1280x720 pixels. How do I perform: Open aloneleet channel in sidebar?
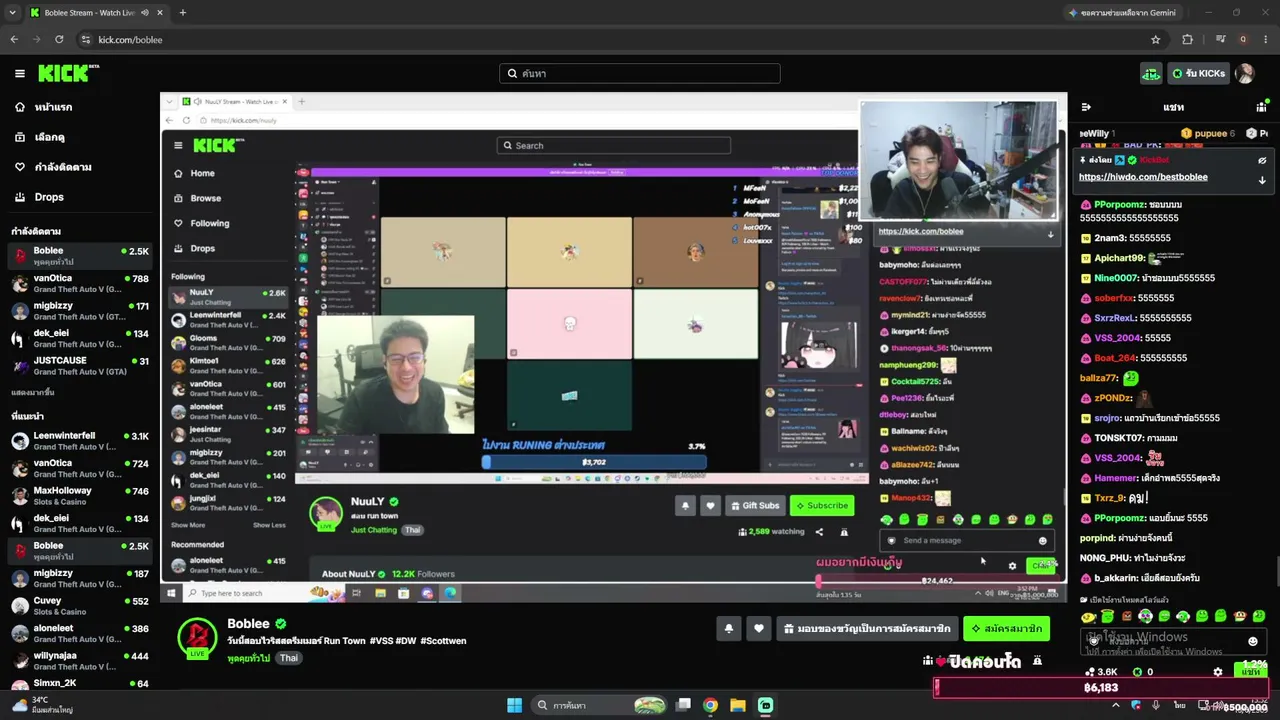[80, 634]
